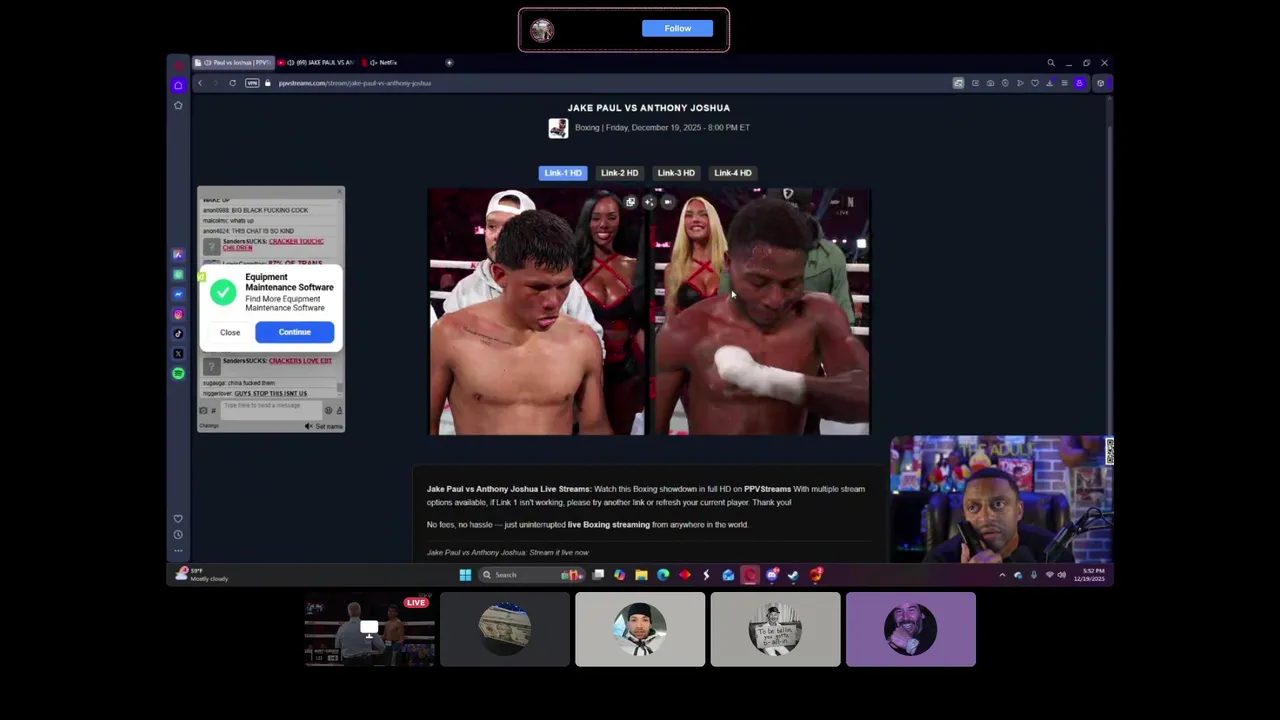Open the weather widget showing Mostly cloudy

pos(203,574)
